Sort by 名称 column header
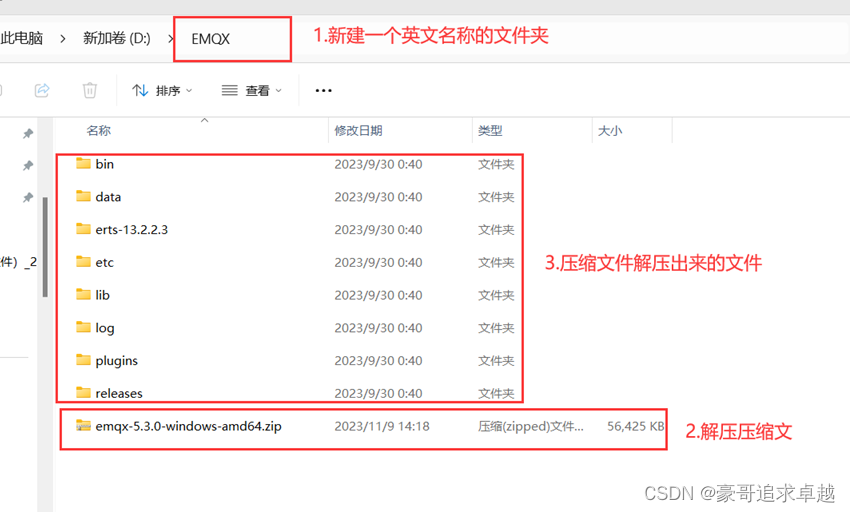Screen dimensions: 850x512 click(x=99, y=131)
